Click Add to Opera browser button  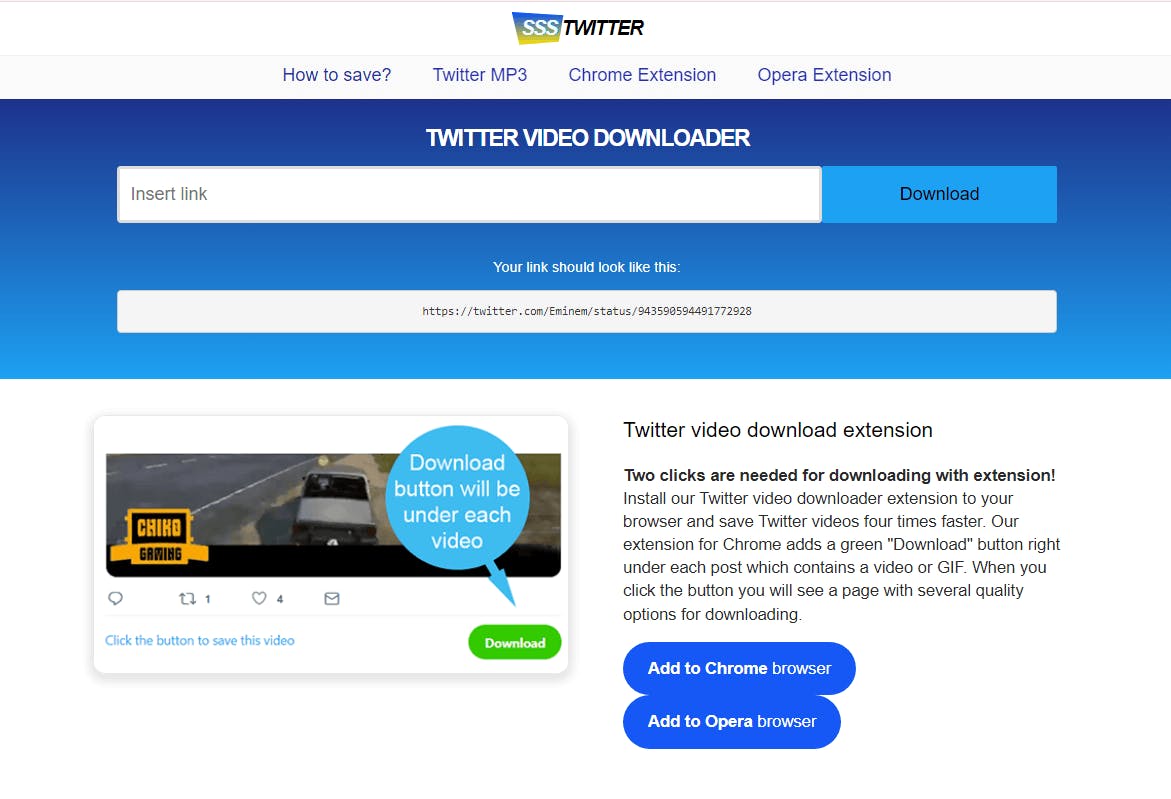click(x=732, y=721)
